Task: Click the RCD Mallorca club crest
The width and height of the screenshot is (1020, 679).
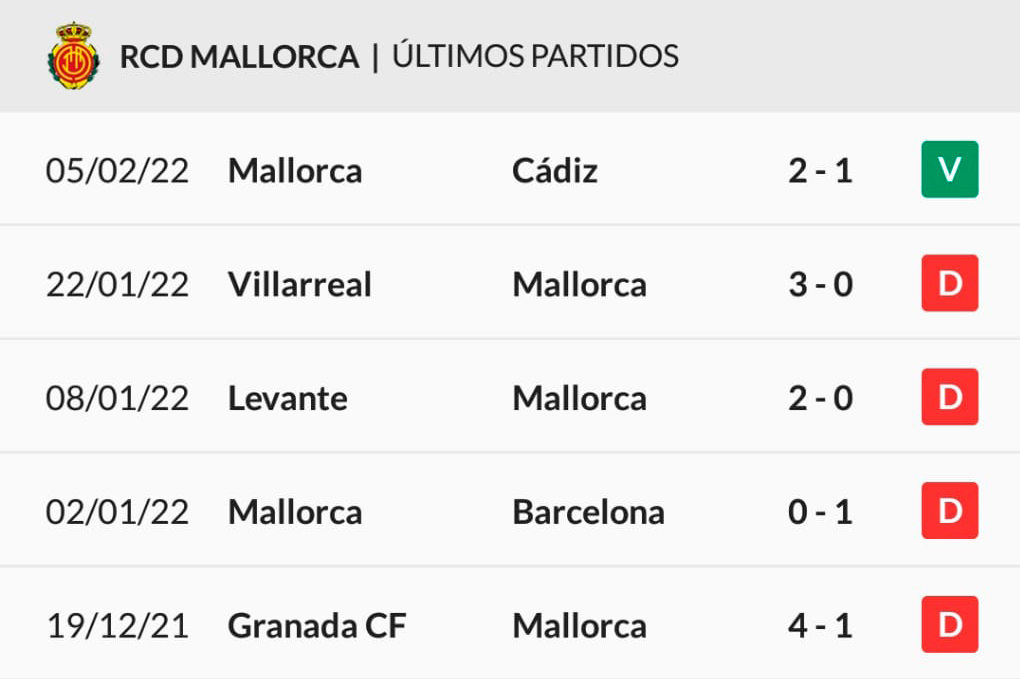Action: click(74, 56)
